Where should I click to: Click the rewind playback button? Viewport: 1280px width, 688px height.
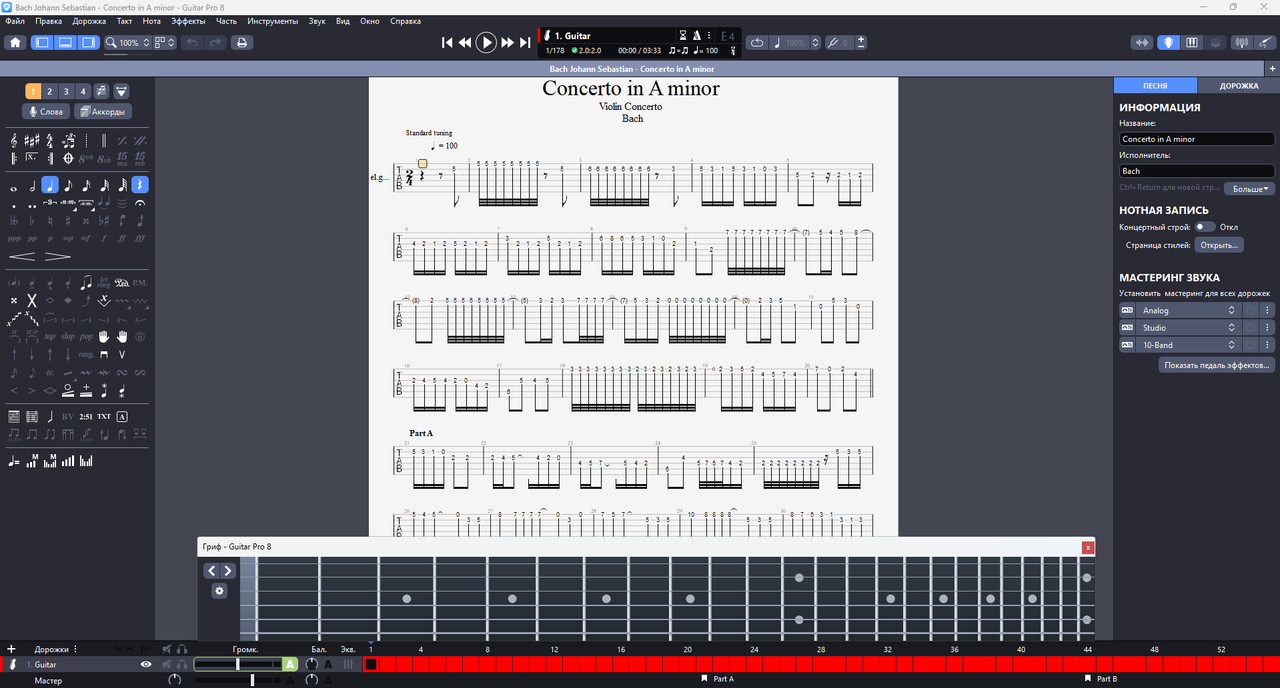coord(465,43)
